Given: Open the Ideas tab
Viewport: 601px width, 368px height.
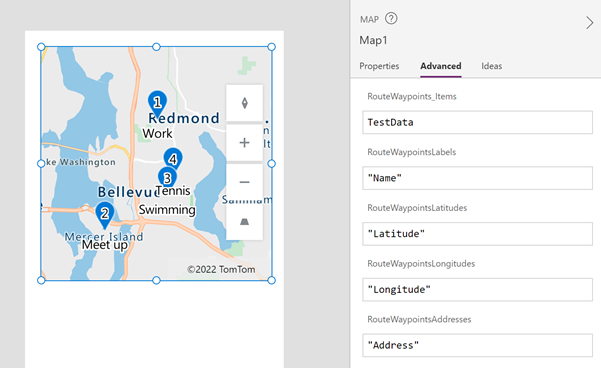Looking at the screenshot, I should click(x=492, y=66).
